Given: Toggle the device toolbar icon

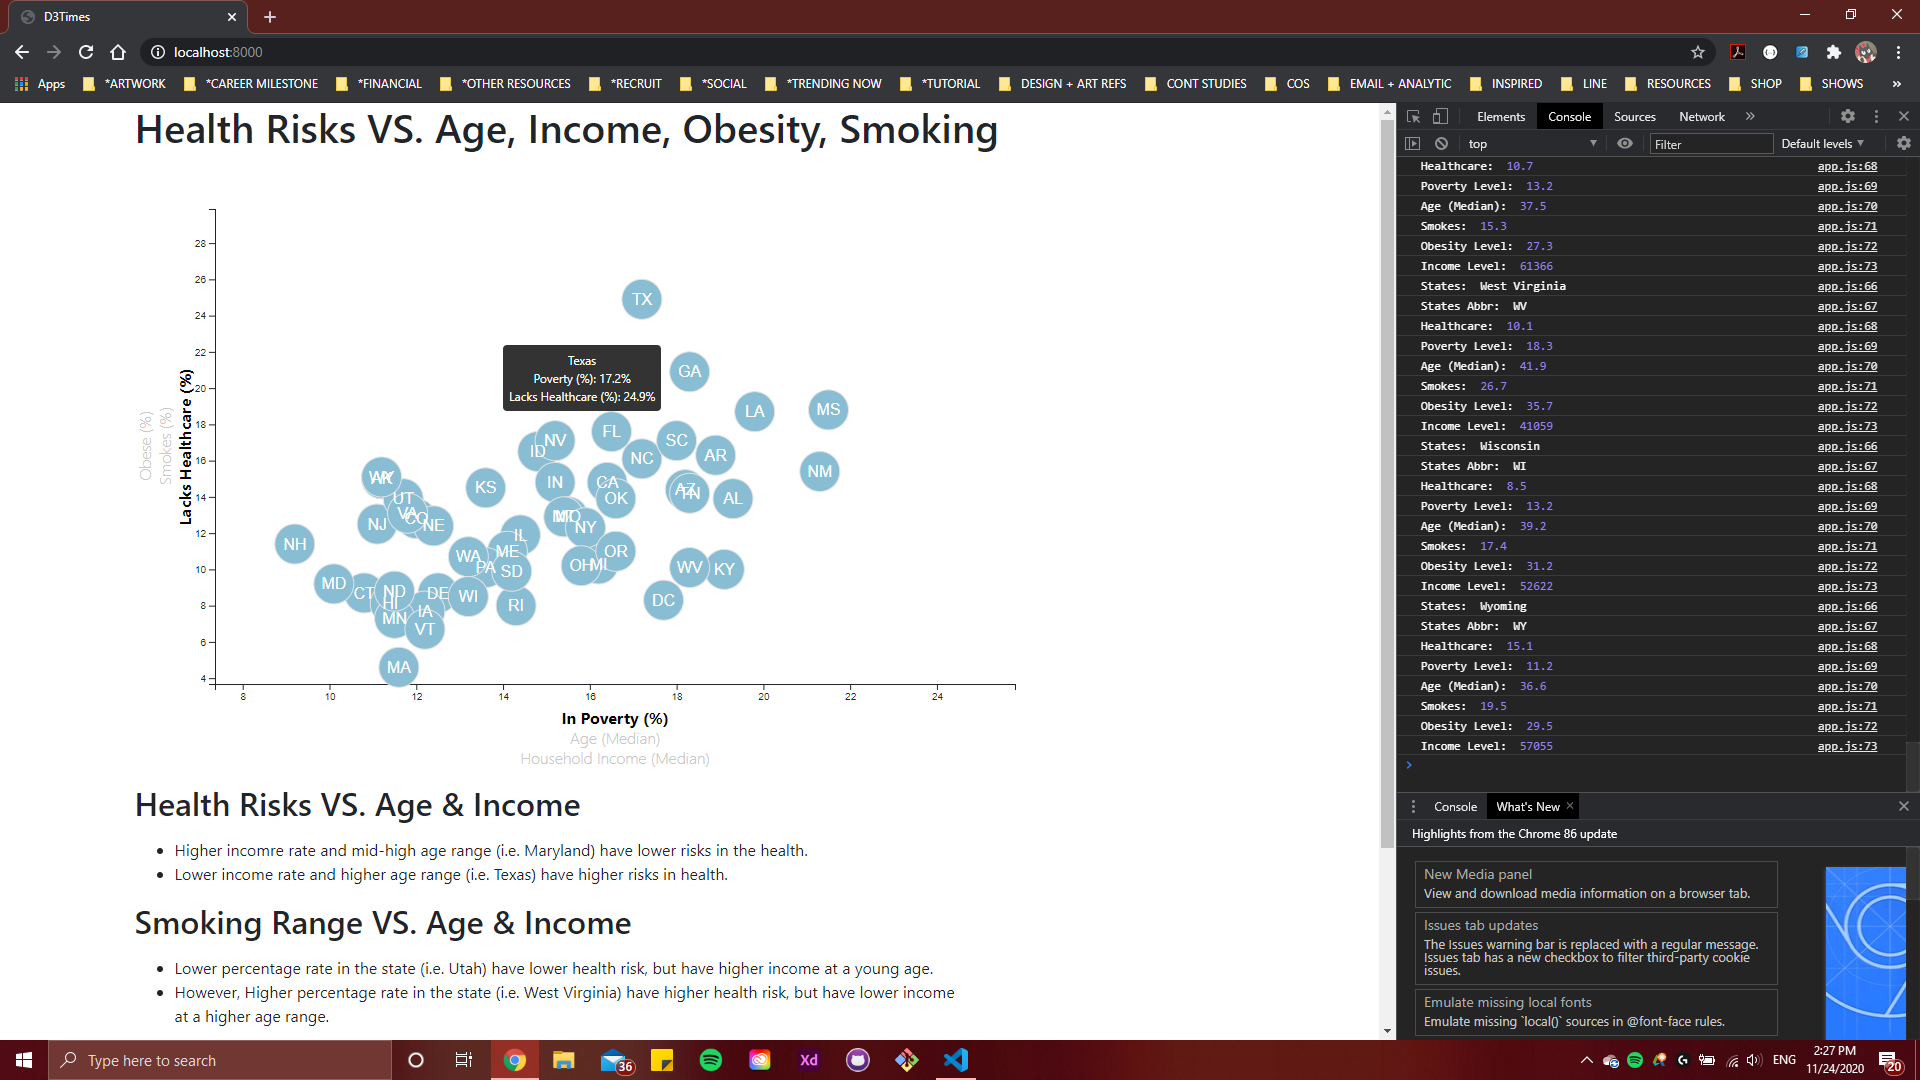Looking at the screenshot, I should tap(1440, 117).
